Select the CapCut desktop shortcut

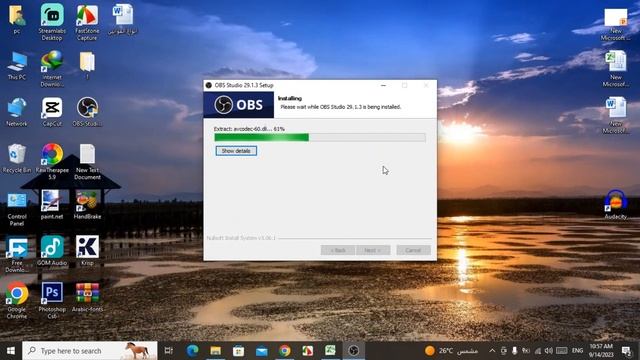pos(52,112)
